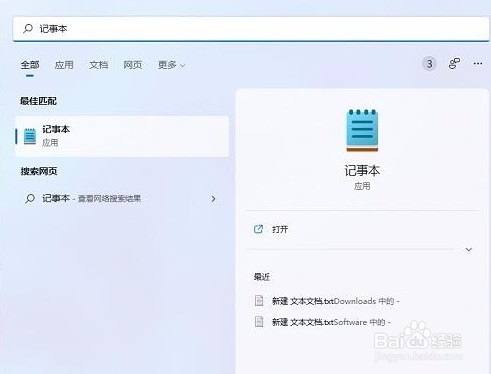
Task: Select the 记事本 best match result
Action: (x=122, y=136)
